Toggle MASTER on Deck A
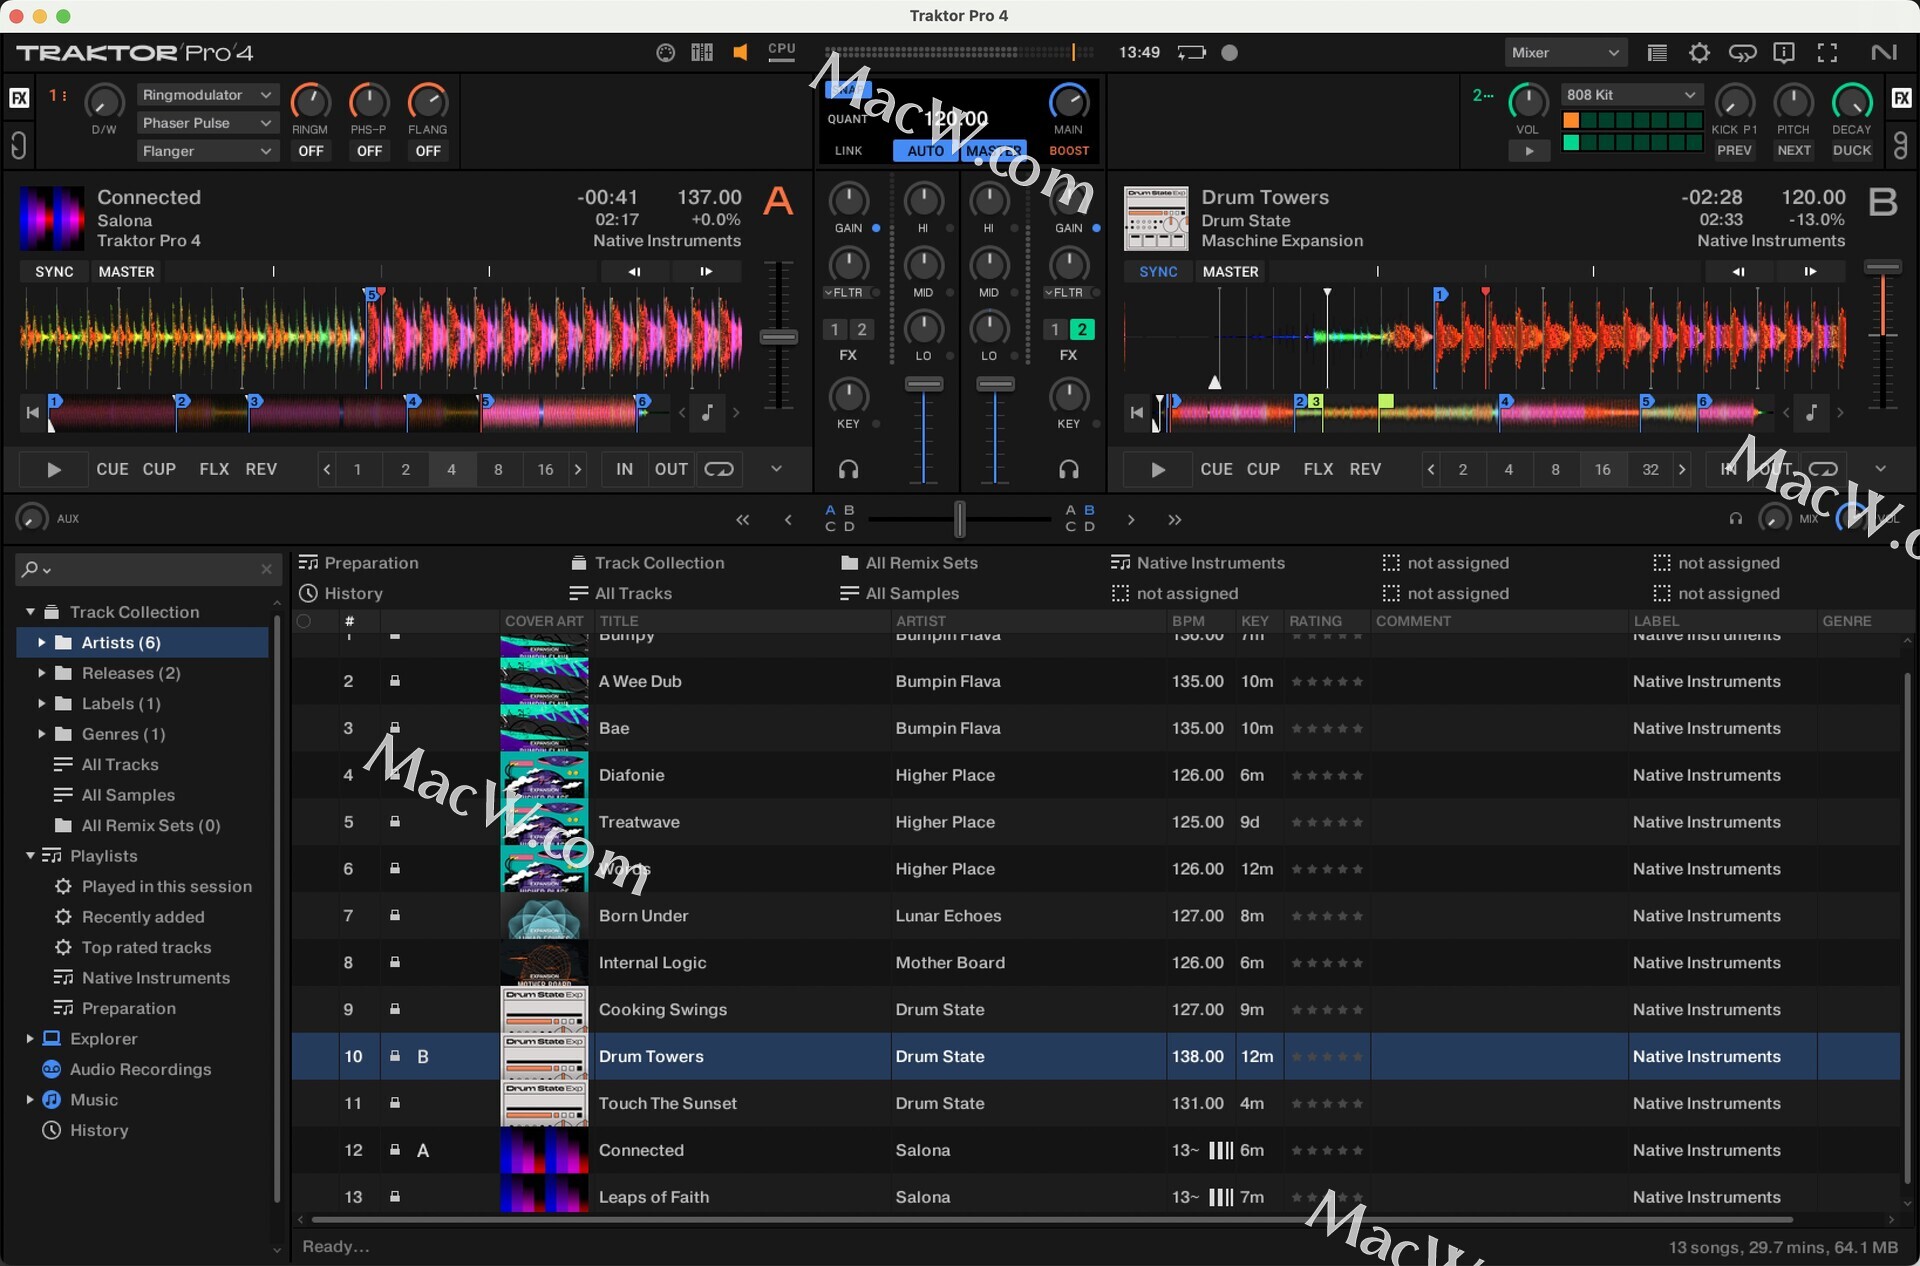Image resolution: width=1920 pixels, height=1266 pixels. click(x=126, y=272)
